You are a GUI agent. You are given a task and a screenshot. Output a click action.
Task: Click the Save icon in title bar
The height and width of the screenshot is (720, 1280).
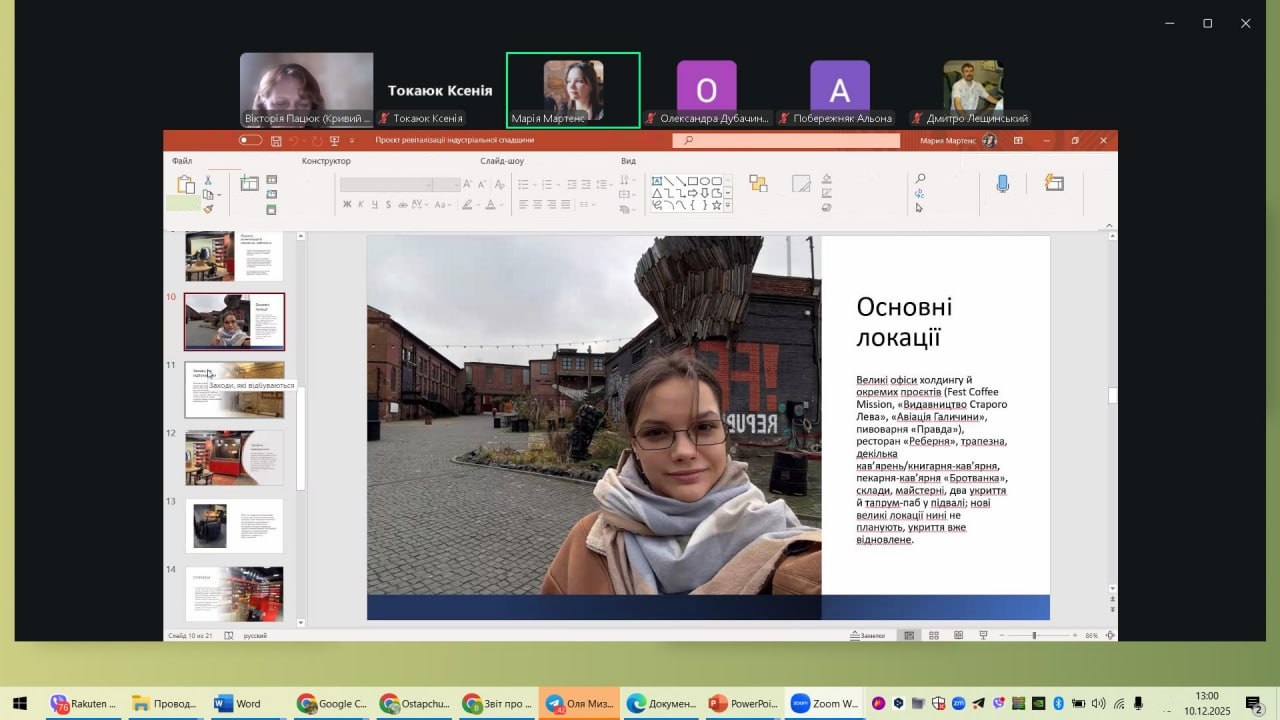(x=275, y=141)
